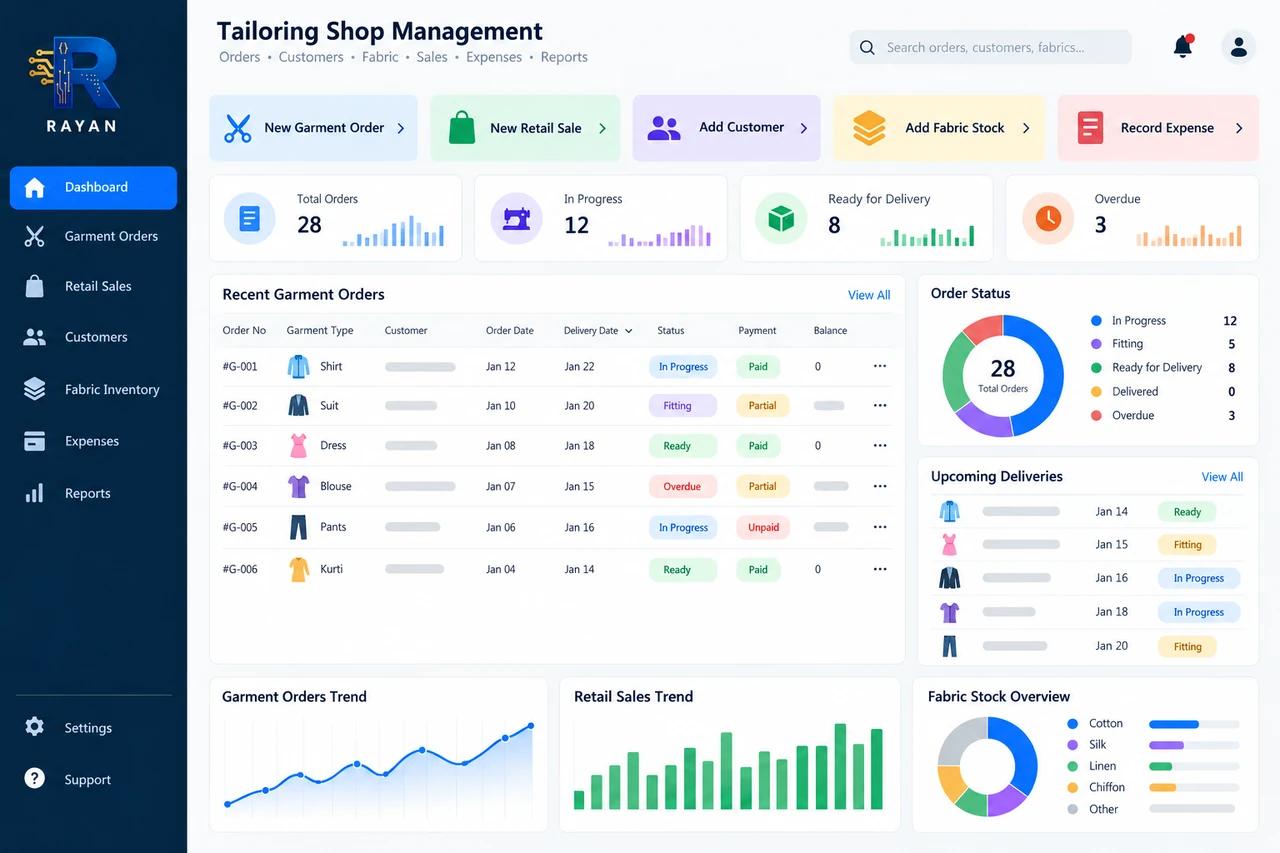
Task: Open the more options menu for order #G-001
Action: tap(880, 366)
